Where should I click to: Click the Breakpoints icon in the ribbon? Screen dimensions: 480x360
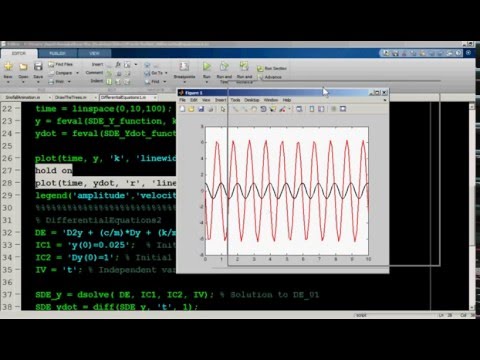184,66
